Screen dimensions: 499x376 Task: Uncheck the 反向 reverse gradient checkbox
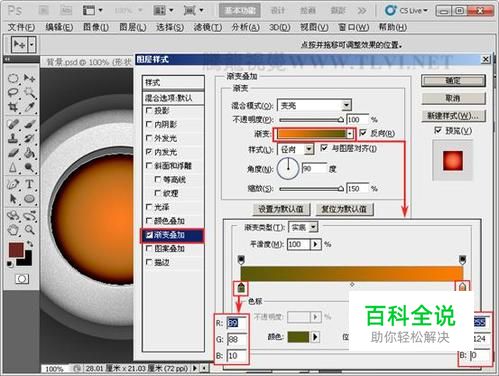pyautogui.click(x=363, y=133)
